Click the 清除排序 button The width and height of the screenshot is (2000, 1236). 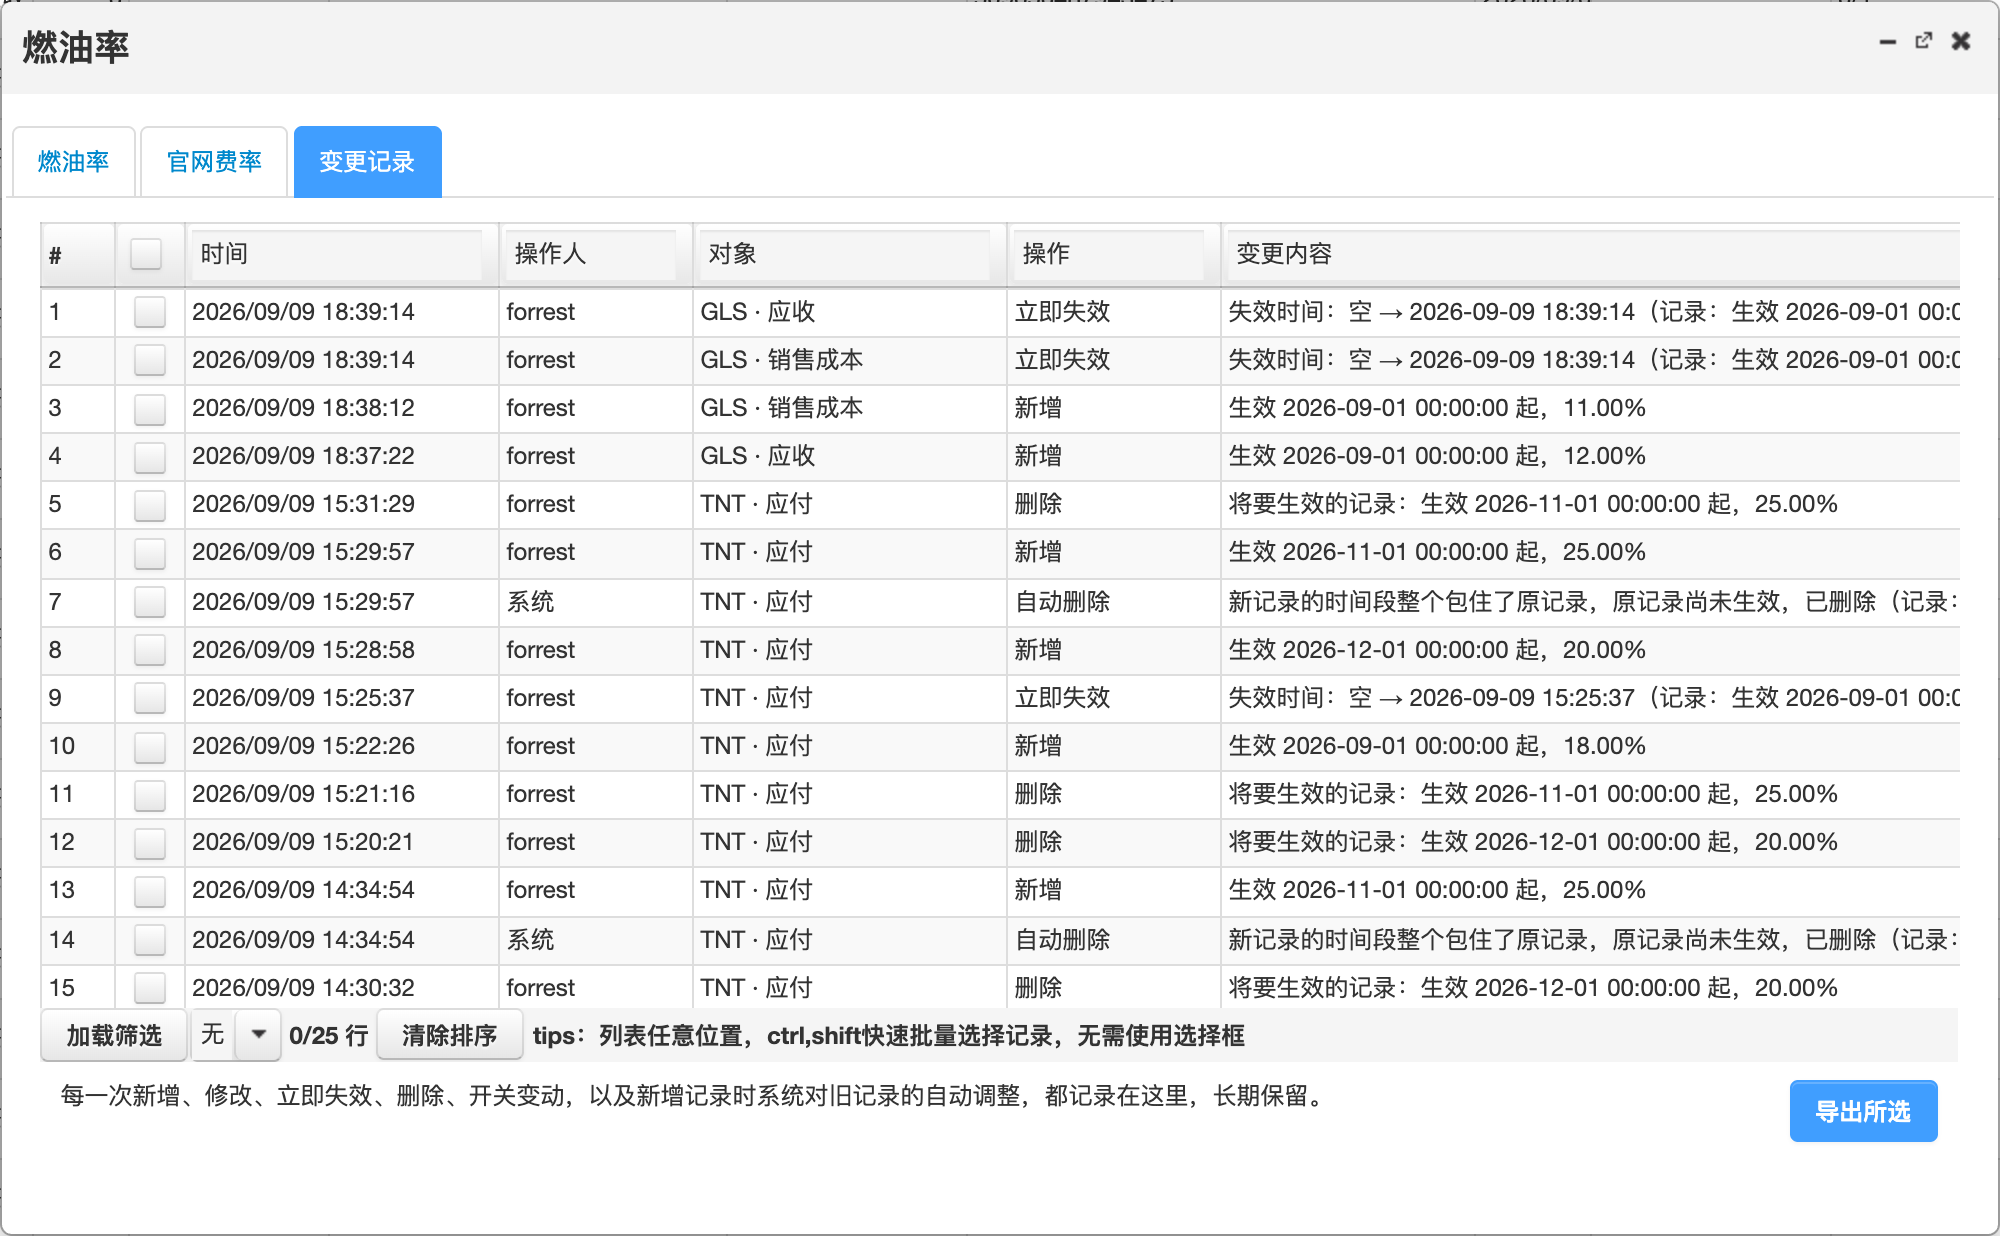[x=450, y=1035]
